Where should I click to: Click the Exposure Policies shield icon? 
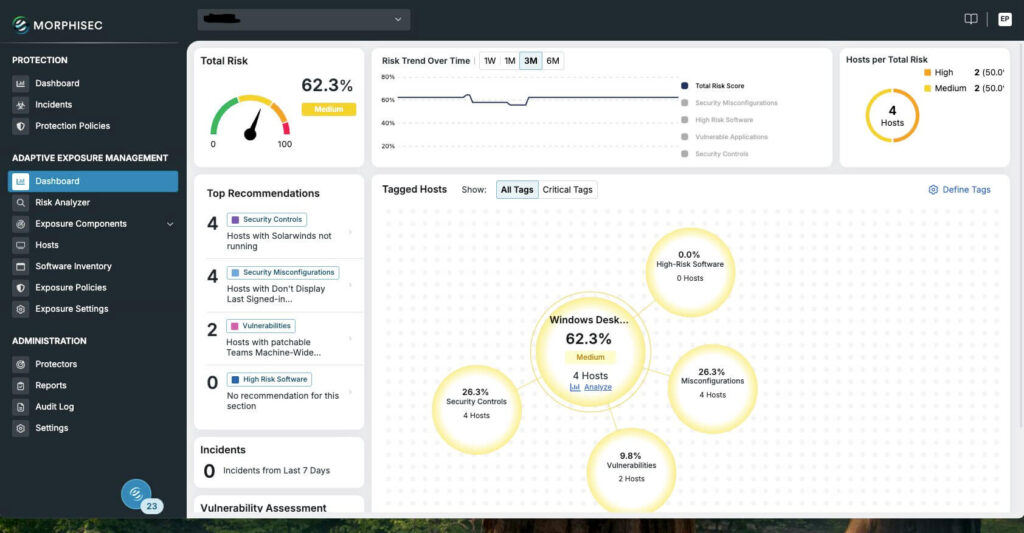[x=20, y=287]
